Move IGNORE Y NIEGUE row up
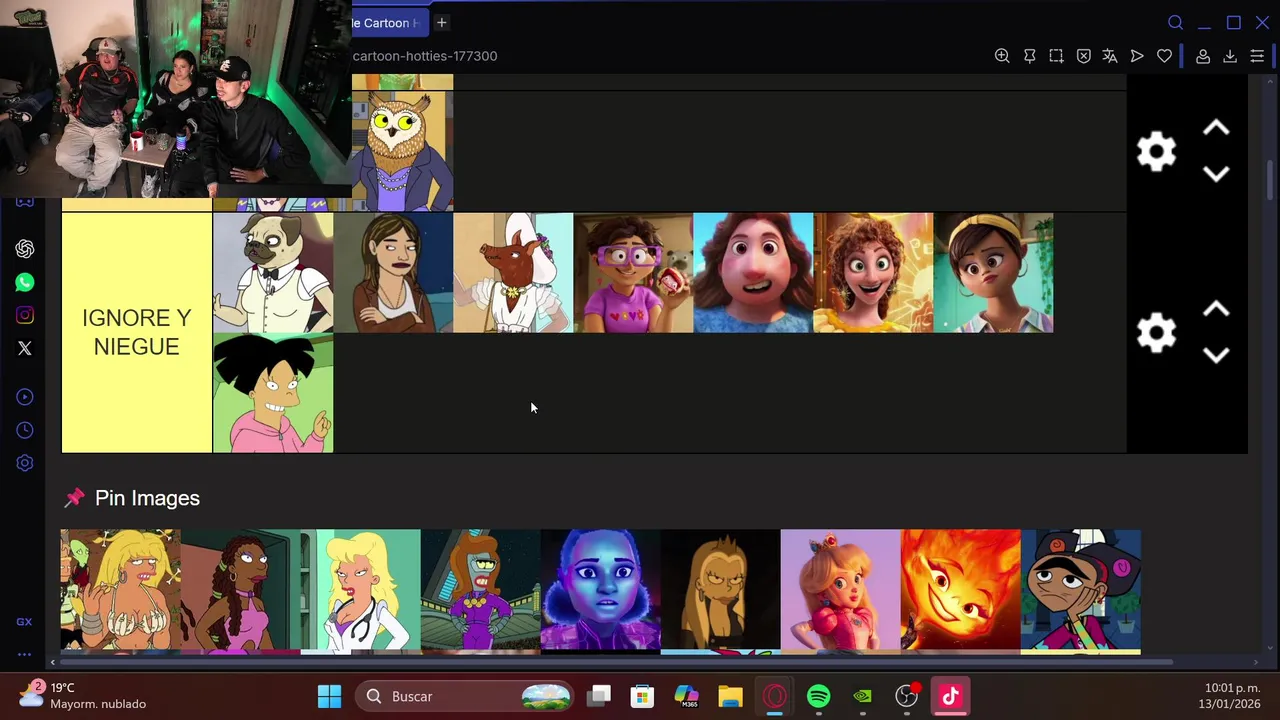The image size is (1280, 720). point(1216,310)
